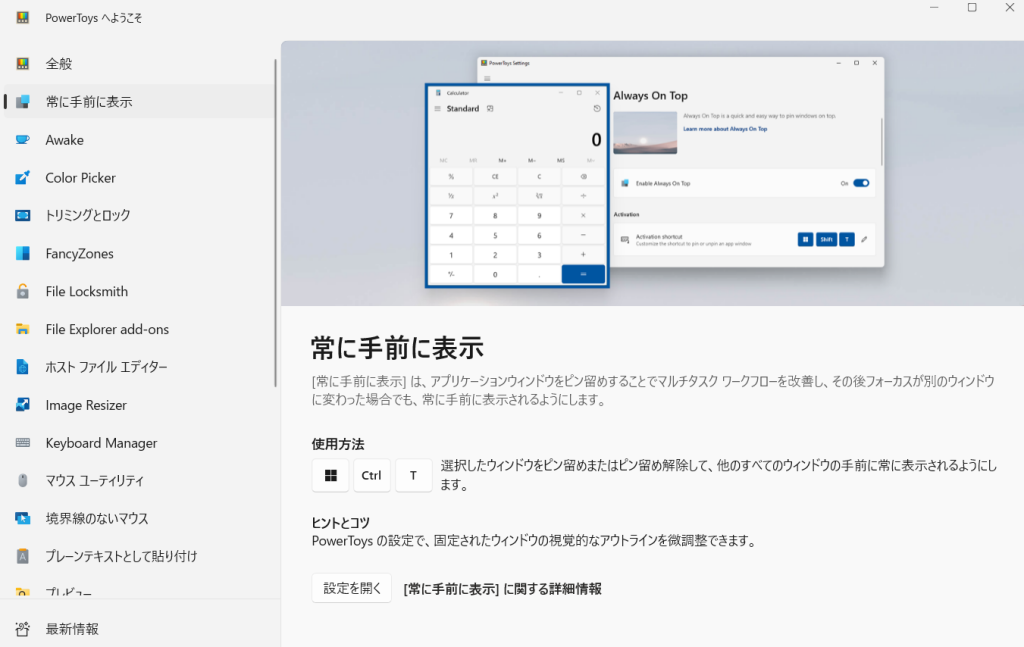This screenshot has height=647, width=1024.
Task: Click the Color Picker eyedropper icon
Action: [23, 178]
